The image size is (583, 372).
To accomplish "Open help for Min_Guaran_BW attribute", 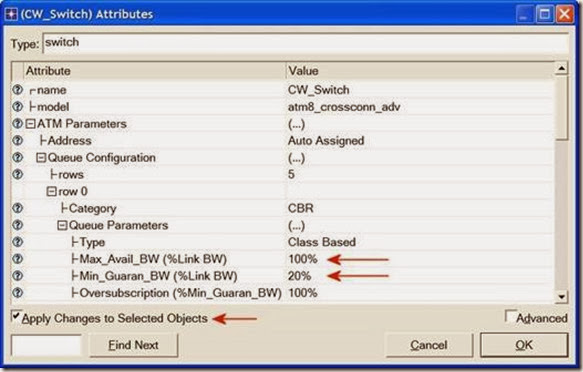I will pos(17,276).
